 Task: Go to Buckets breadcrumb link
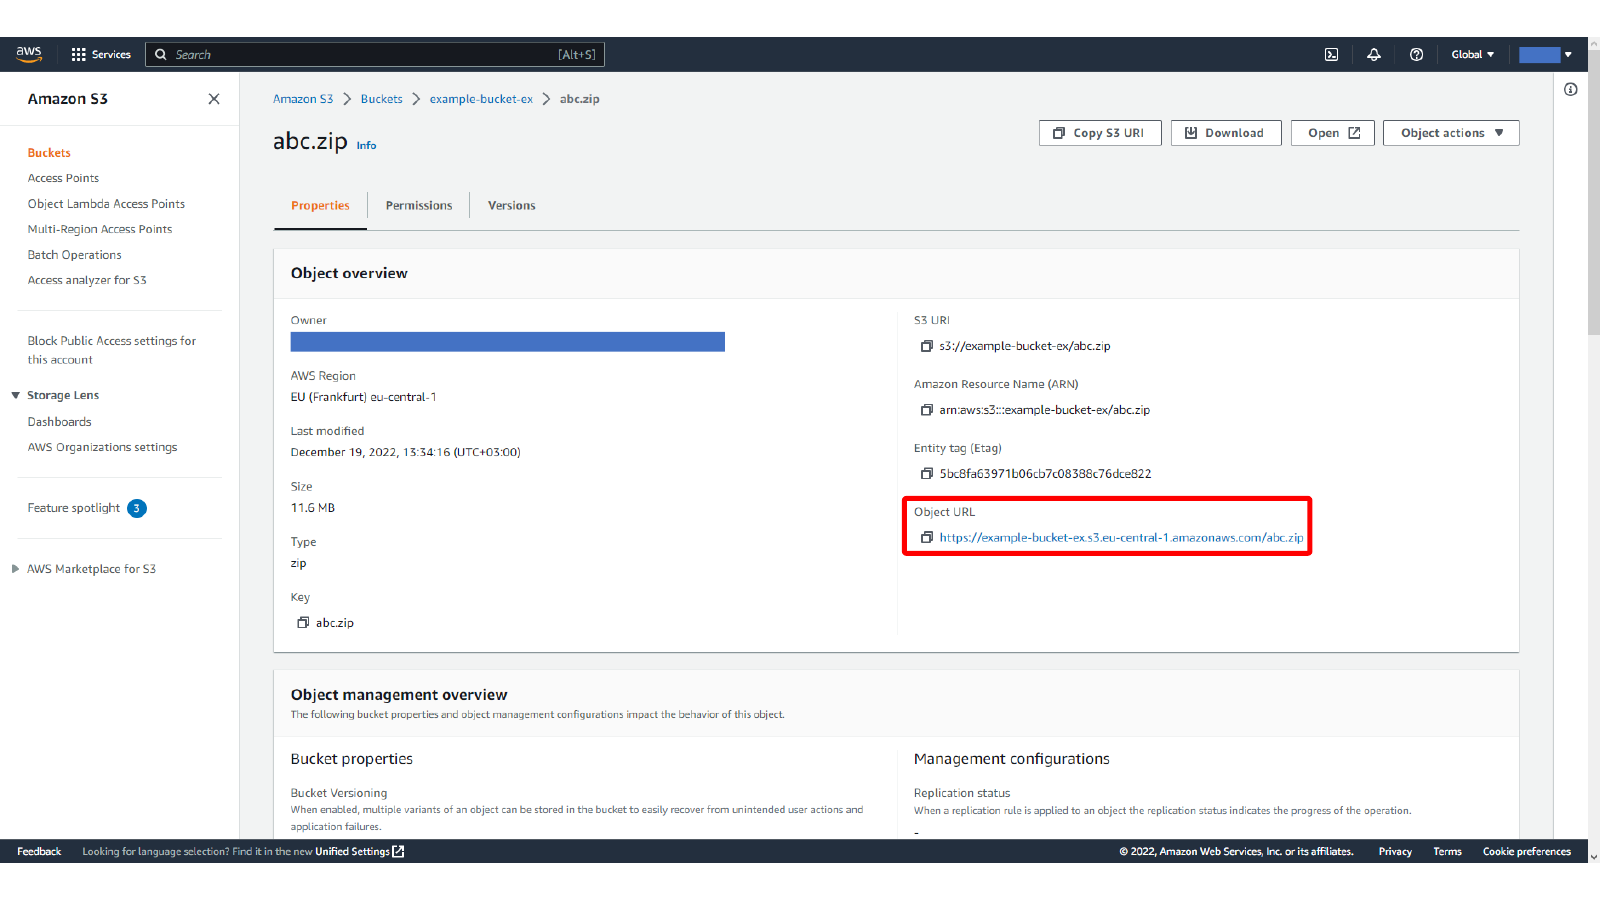coord(382,99)
